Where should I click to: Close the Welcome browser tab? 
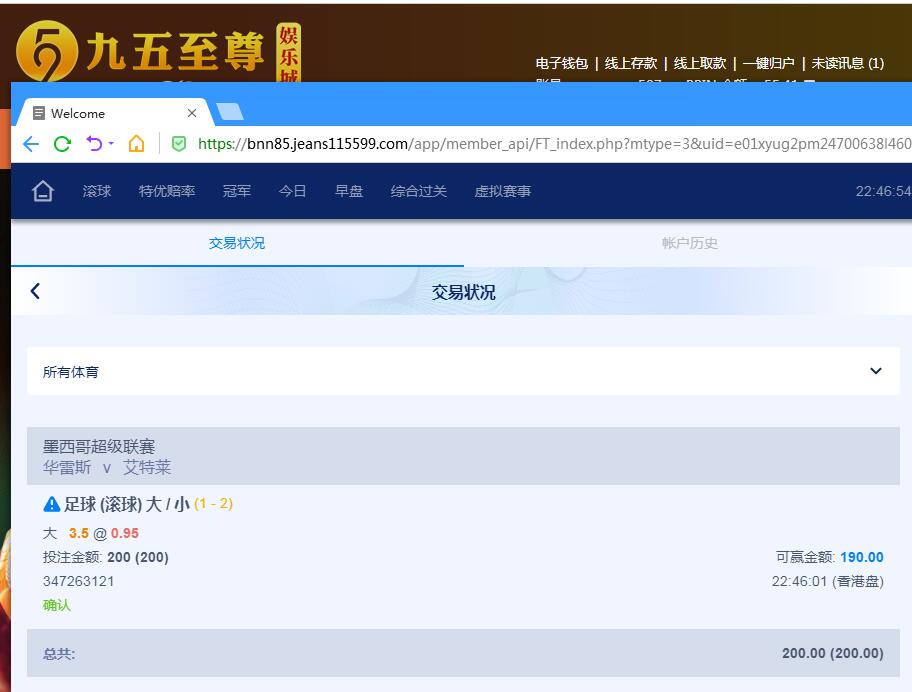pyautogui.click(x=192, y=113)
